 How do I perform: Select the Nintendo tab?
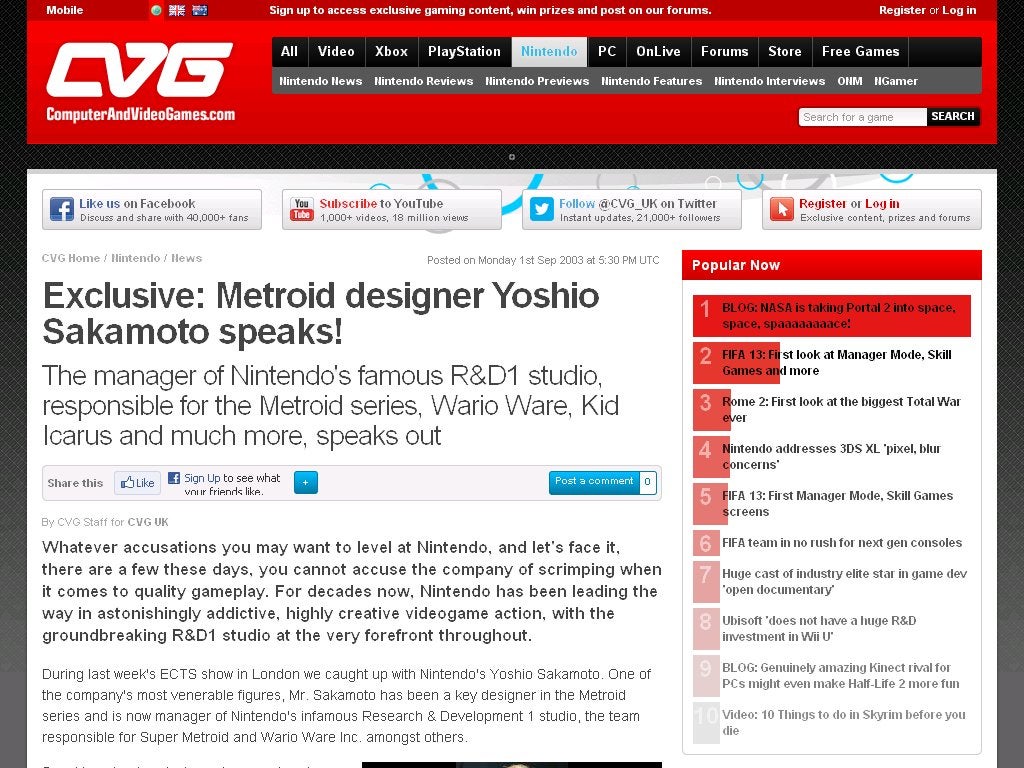click(549, 52)
